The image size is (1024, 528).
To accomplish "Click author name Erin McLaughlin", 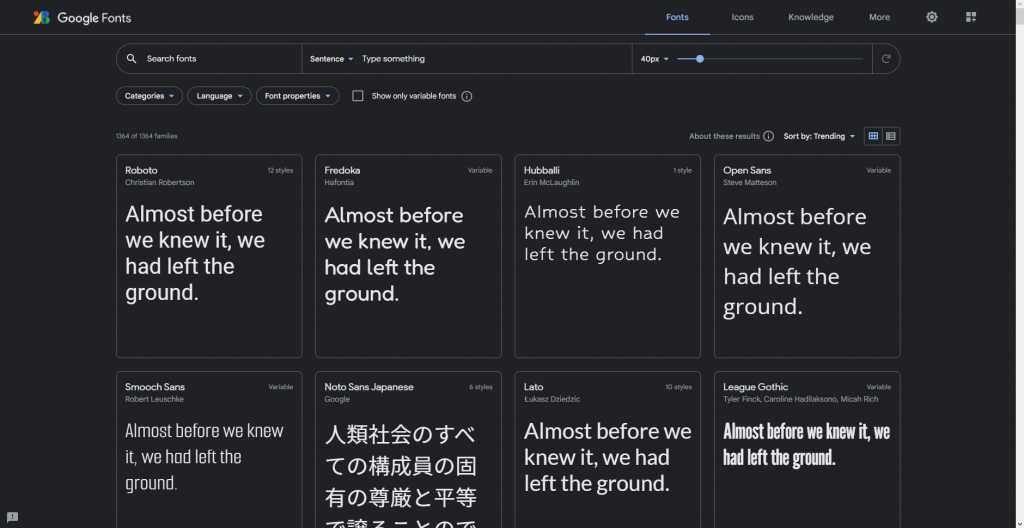I will (x=551, y=182).
